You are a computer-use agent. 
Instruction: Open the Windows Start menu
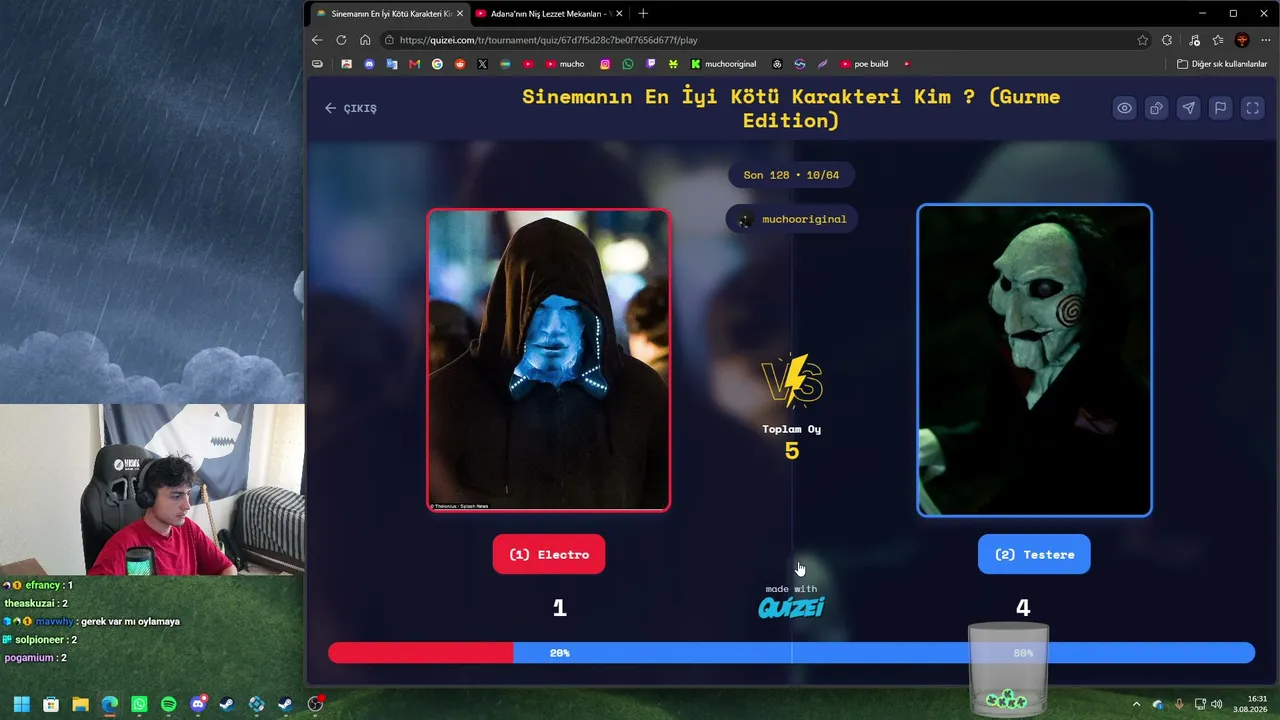tap(21, 704)
